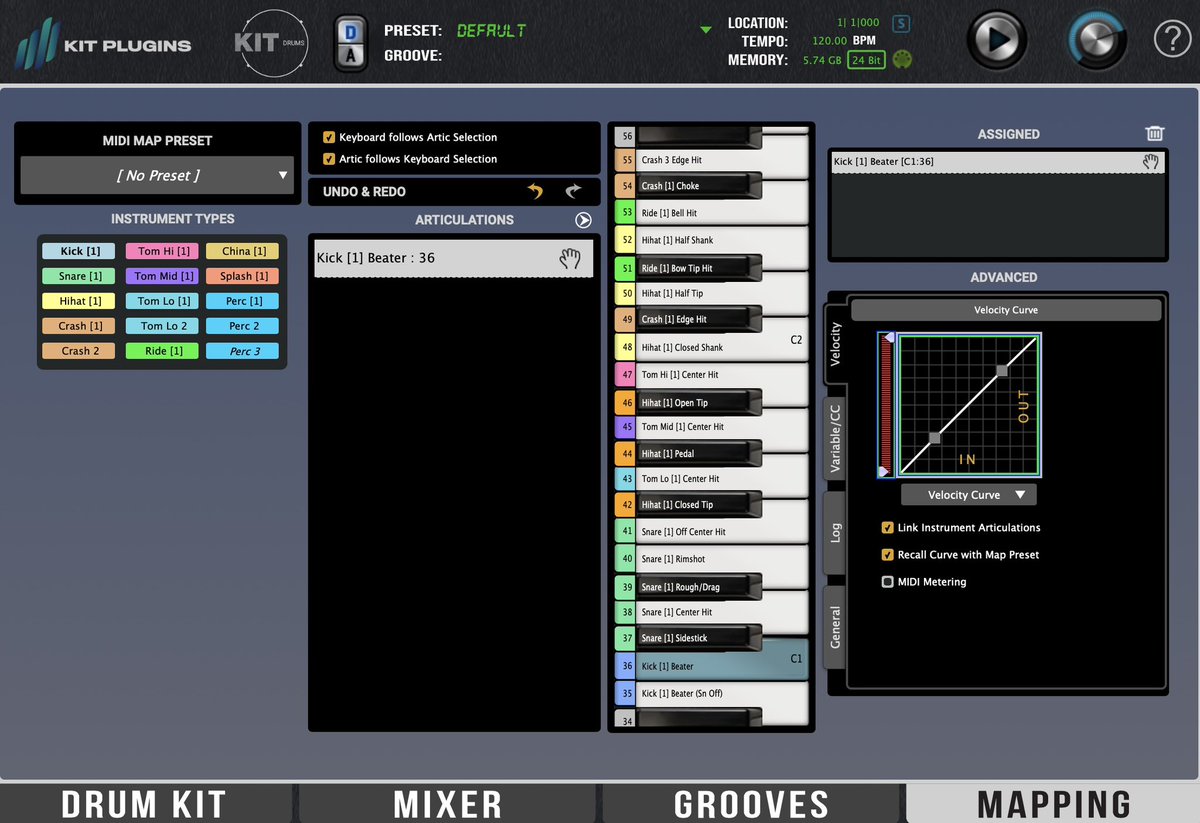Click key 47 Tom Hi [1] Center Hit
This screenshot has height=823, width=1200.
pos(711,375)
